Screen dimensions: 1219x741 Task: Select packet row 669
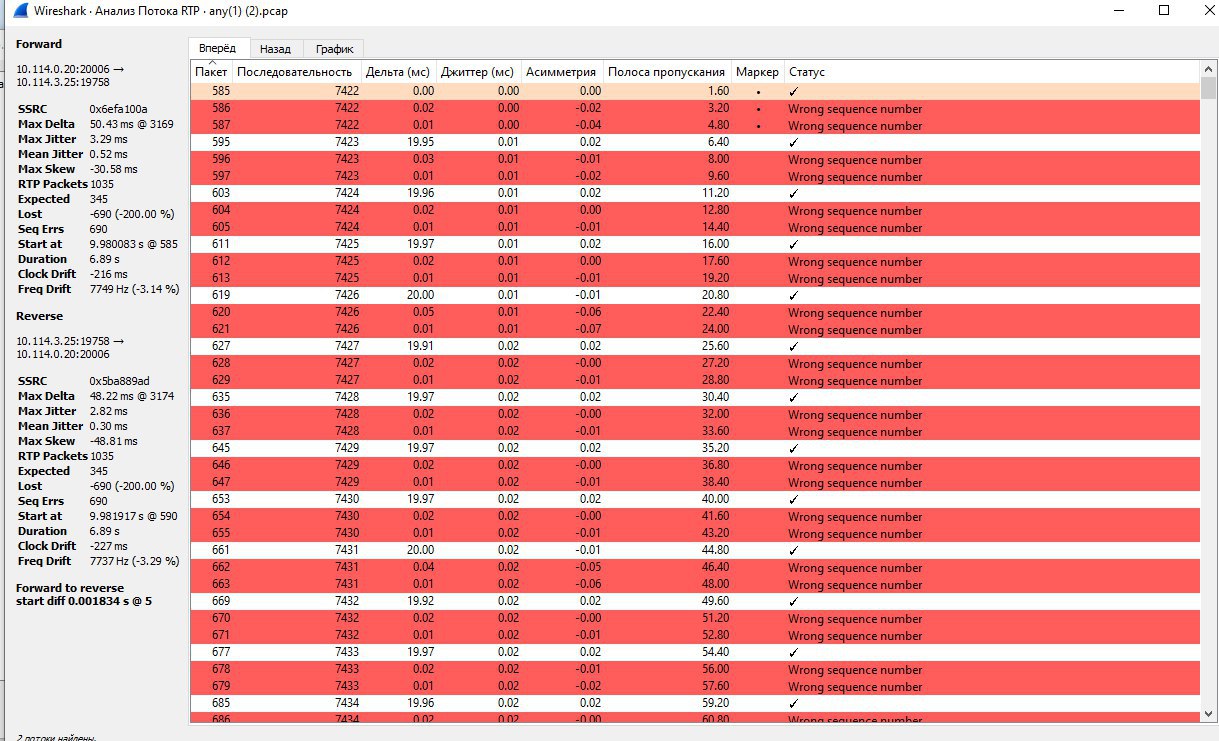(x=695, y=601)
